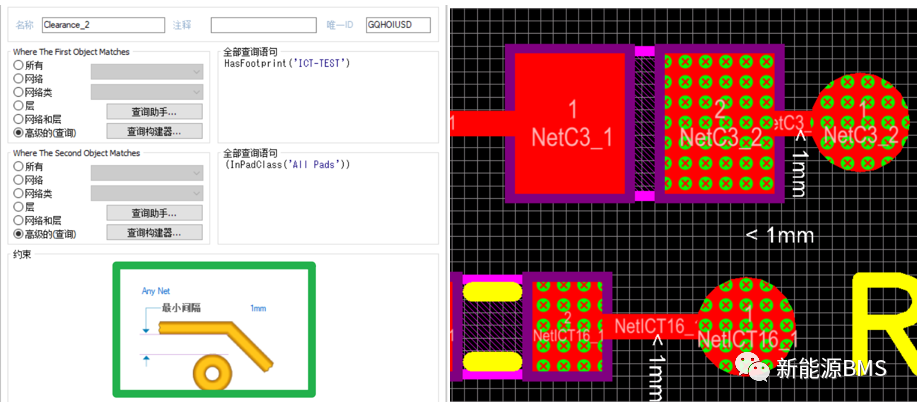Click '查询构建器...' button for first object
Viewport: 917px width, 409px height.
tap(154, 131)
